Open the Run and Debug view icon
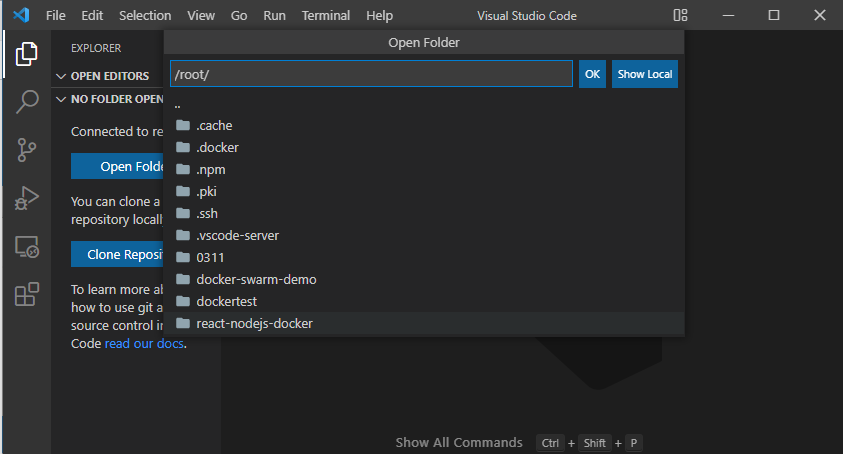The height and width of the screenshot is (454, 843). coord(26,198)
